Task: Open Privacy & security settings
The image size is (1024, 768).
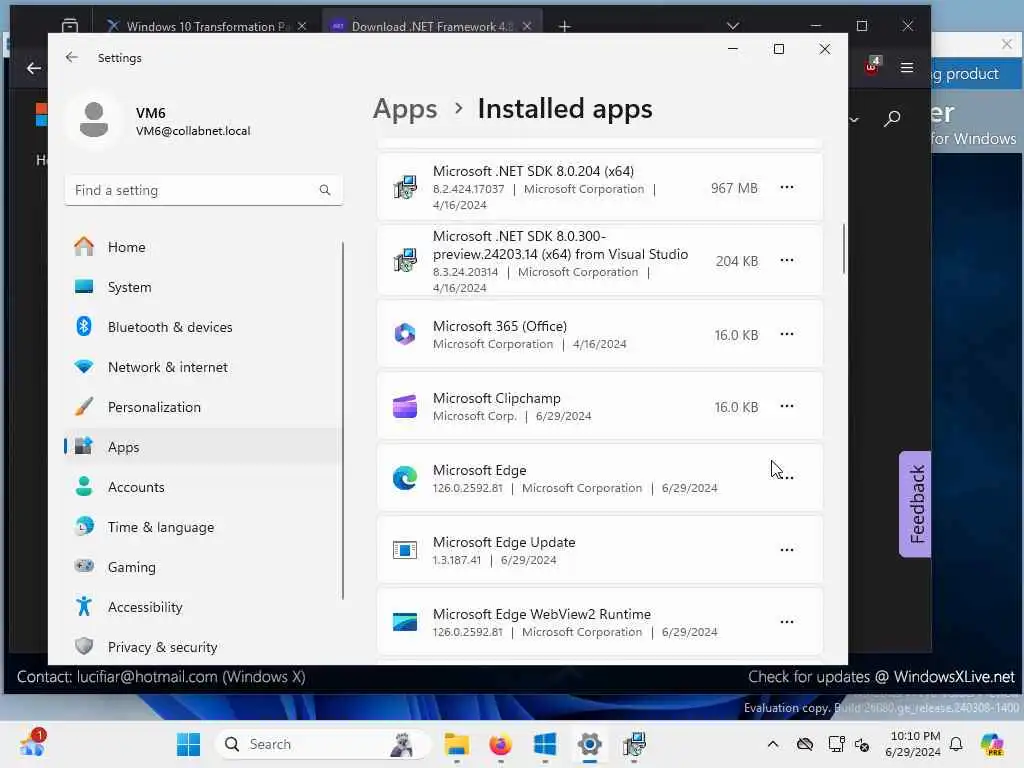Action: [x=204, y=647]
